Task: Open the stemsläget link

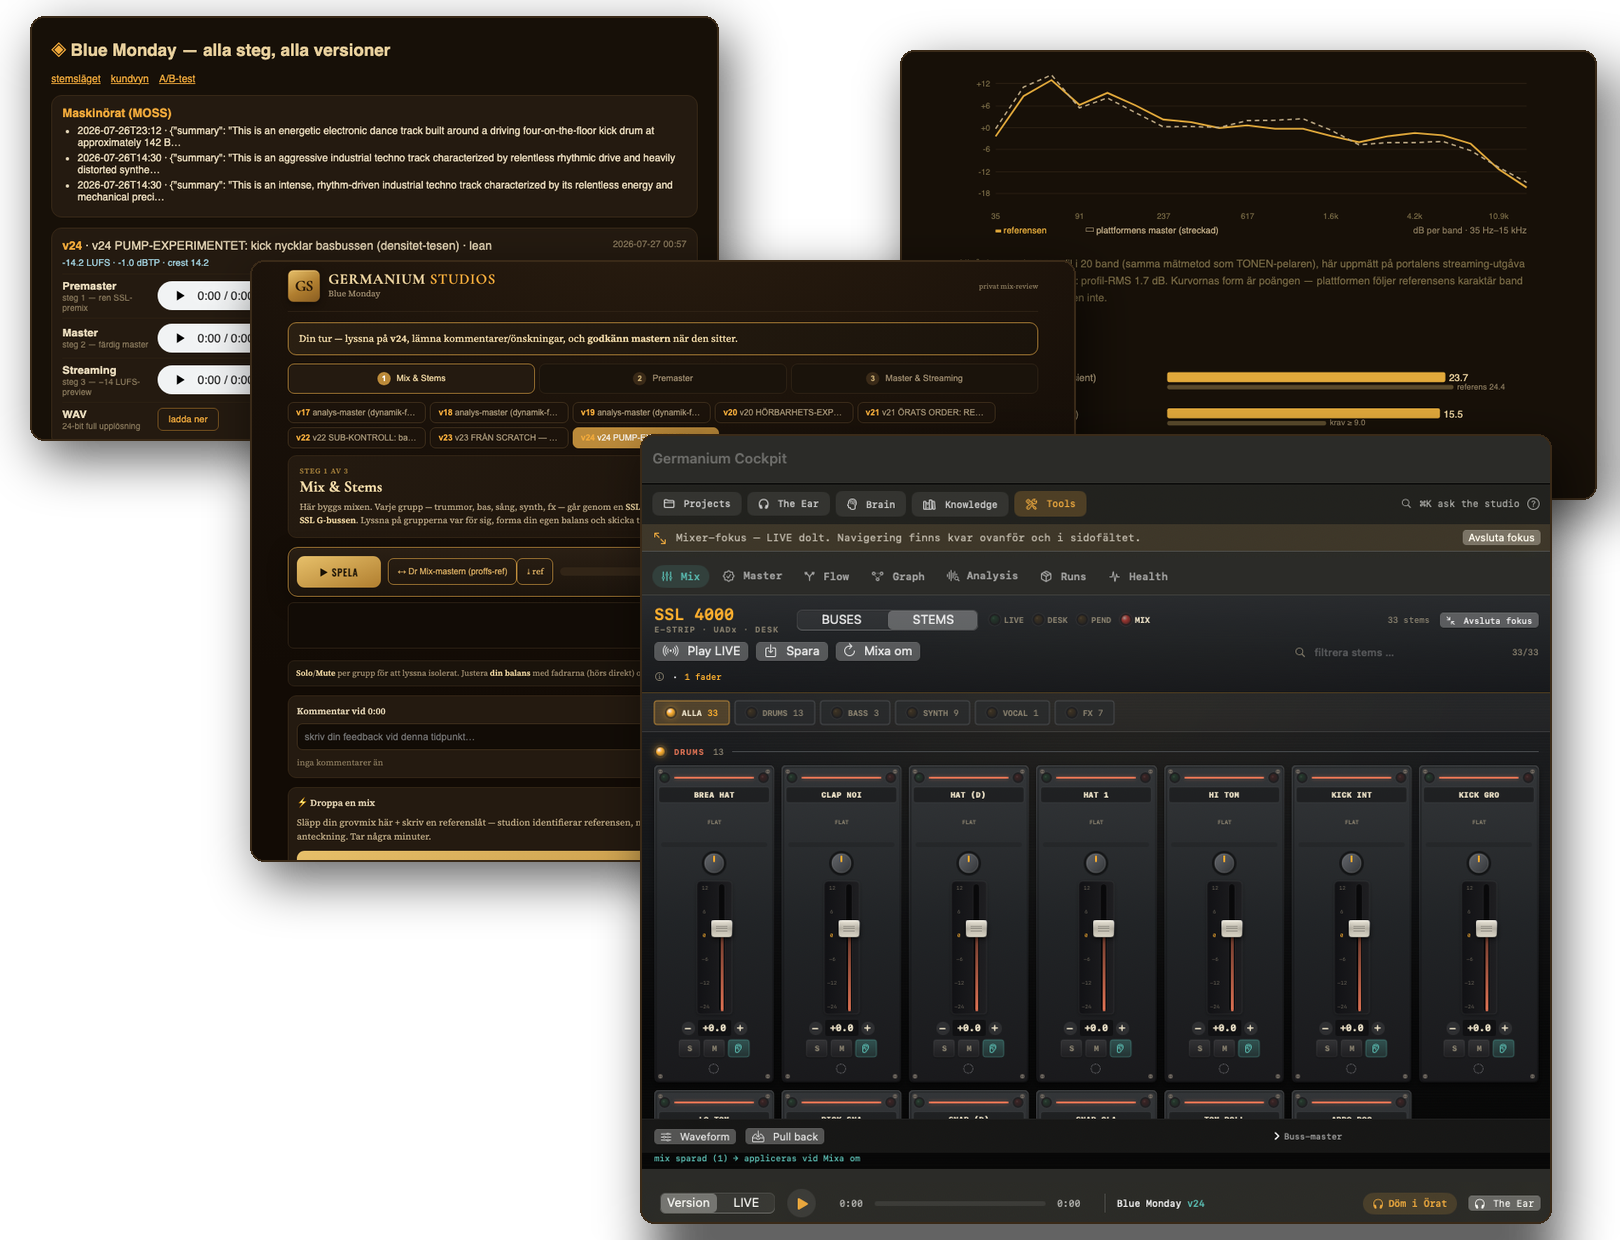Action: (x=76, y=79)
